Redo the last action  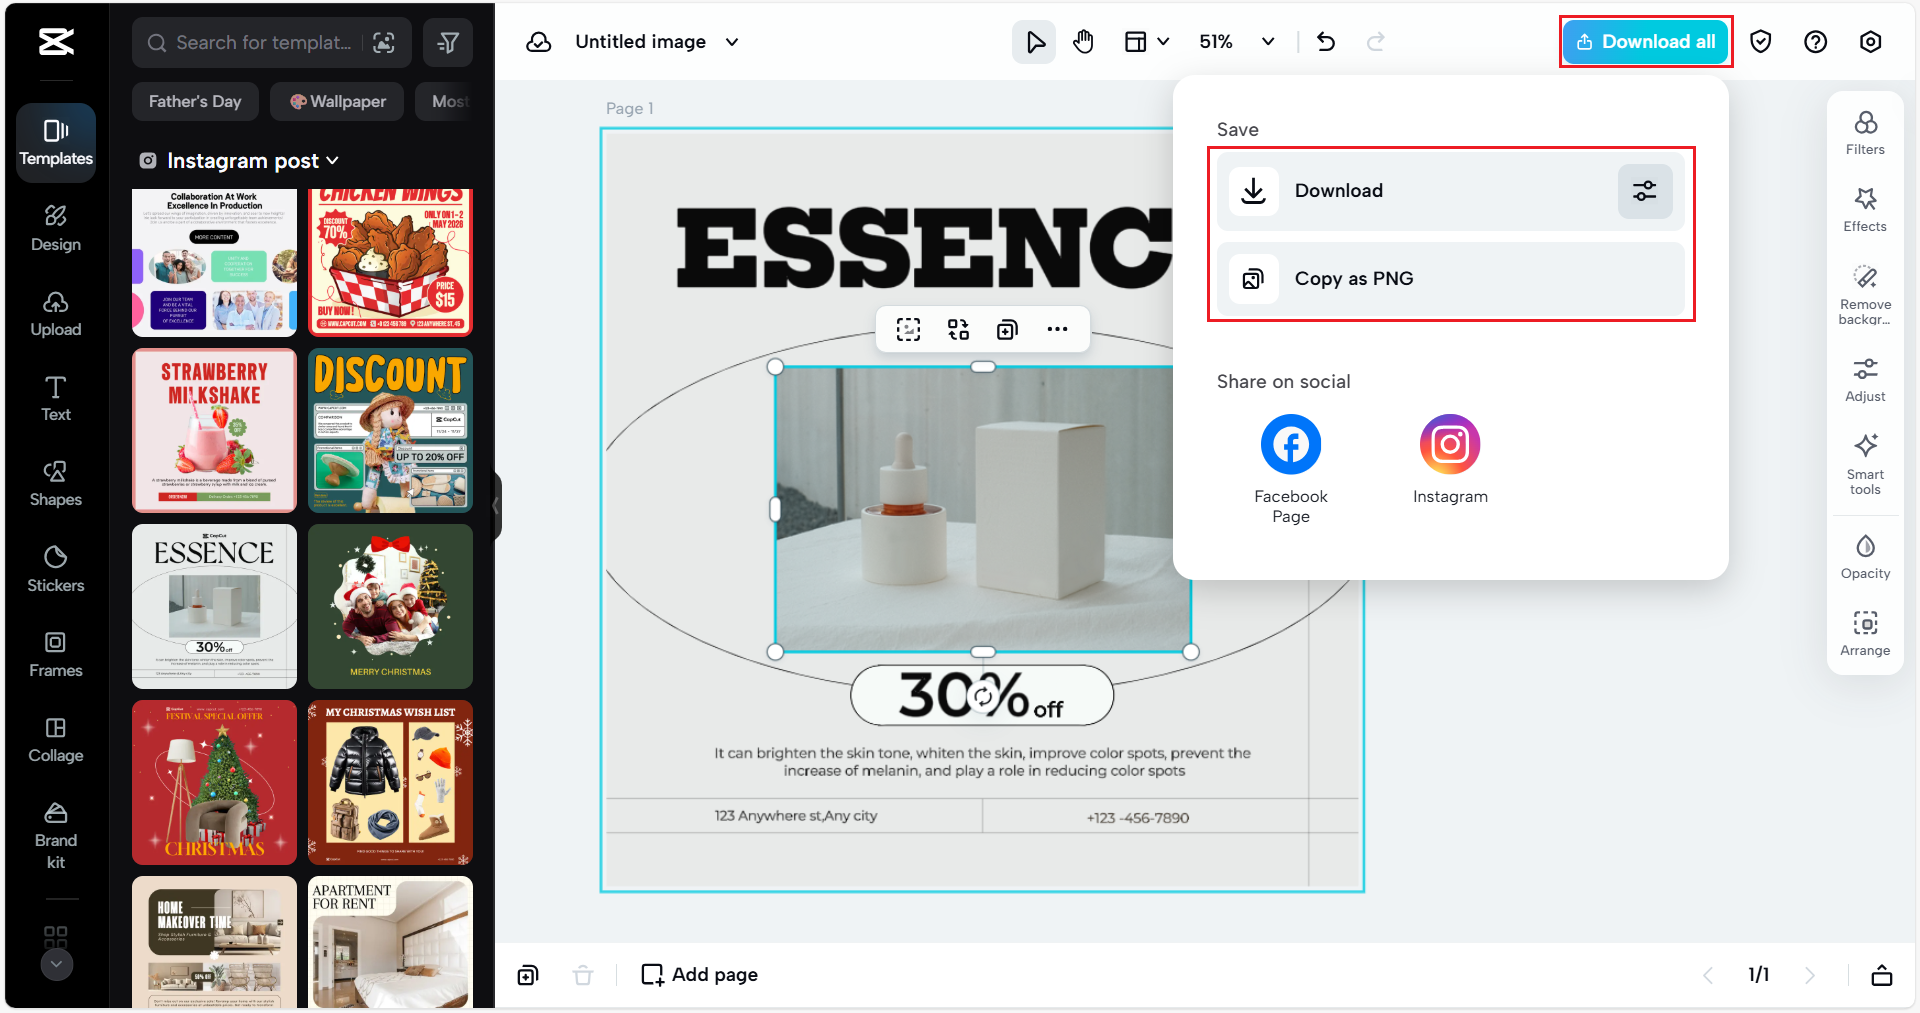click(1376, 42)
